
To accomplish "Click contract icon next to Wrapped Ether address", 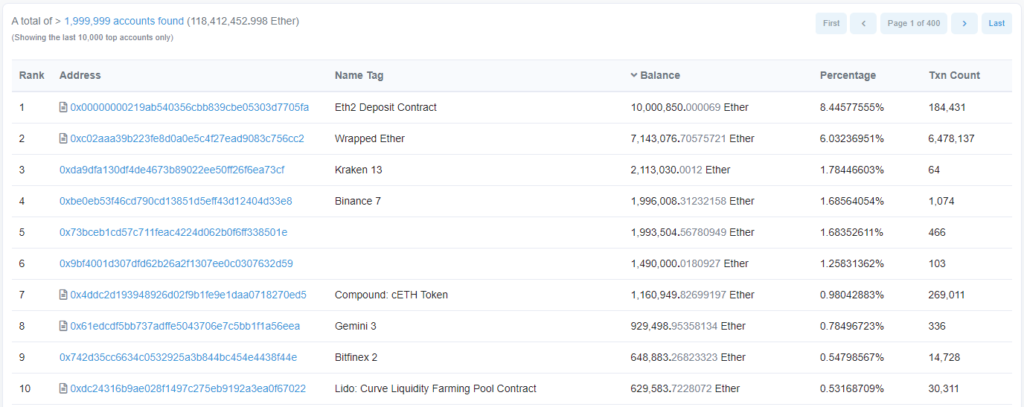I will (x=64, y=138).
